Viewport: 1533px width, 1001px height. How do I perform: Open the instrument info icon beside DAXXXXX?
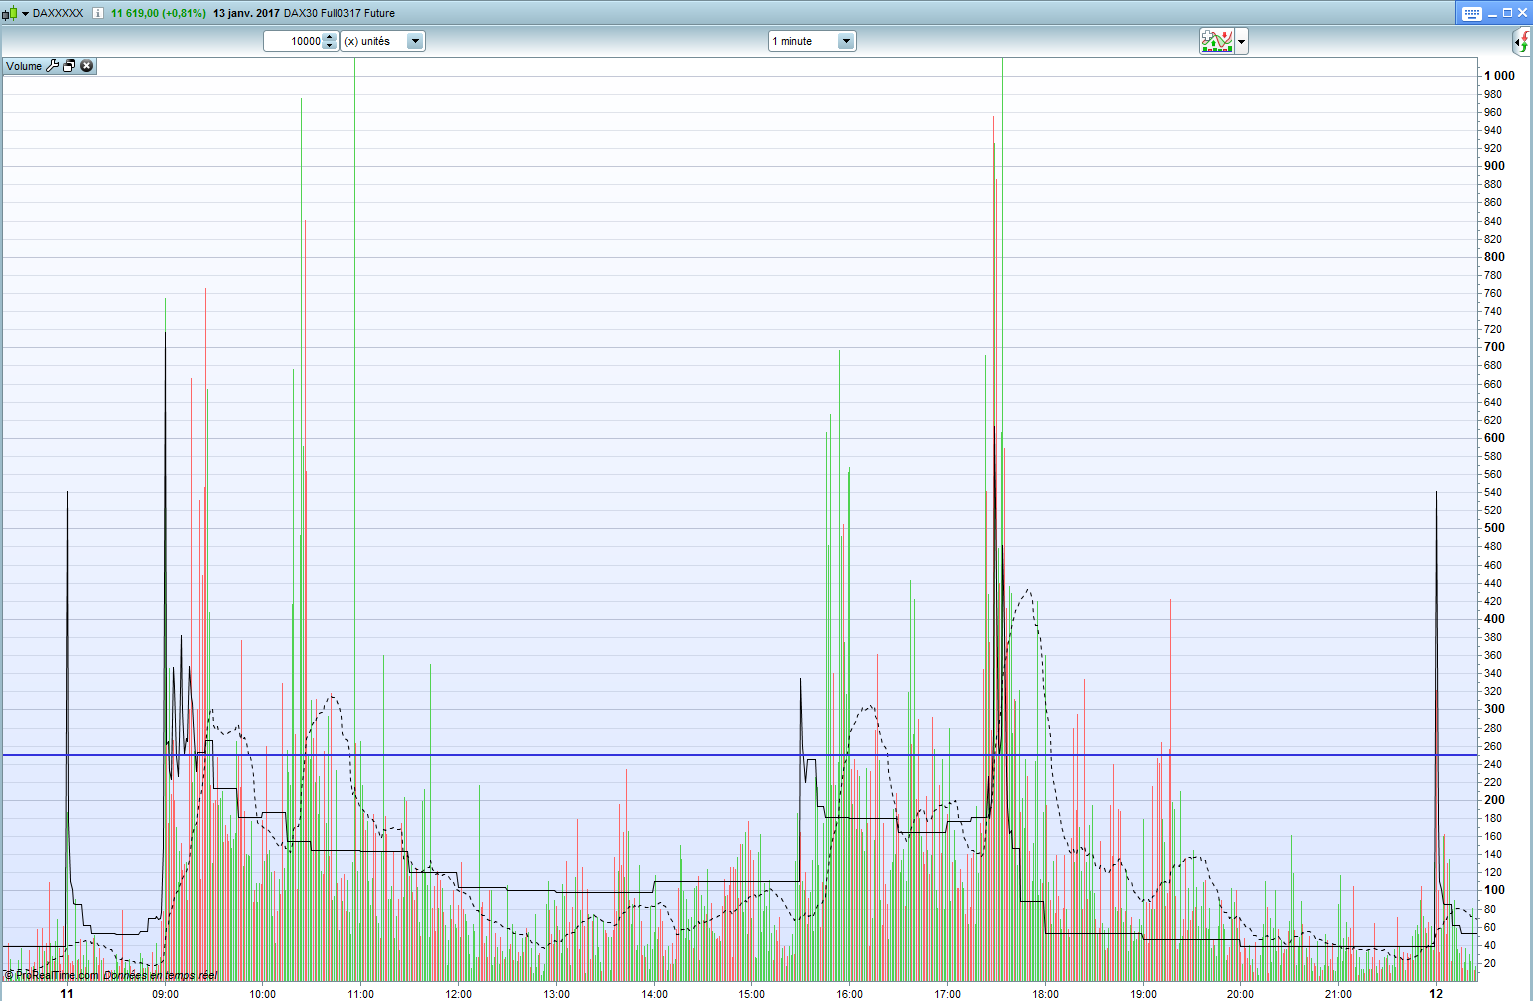(97, 13)
